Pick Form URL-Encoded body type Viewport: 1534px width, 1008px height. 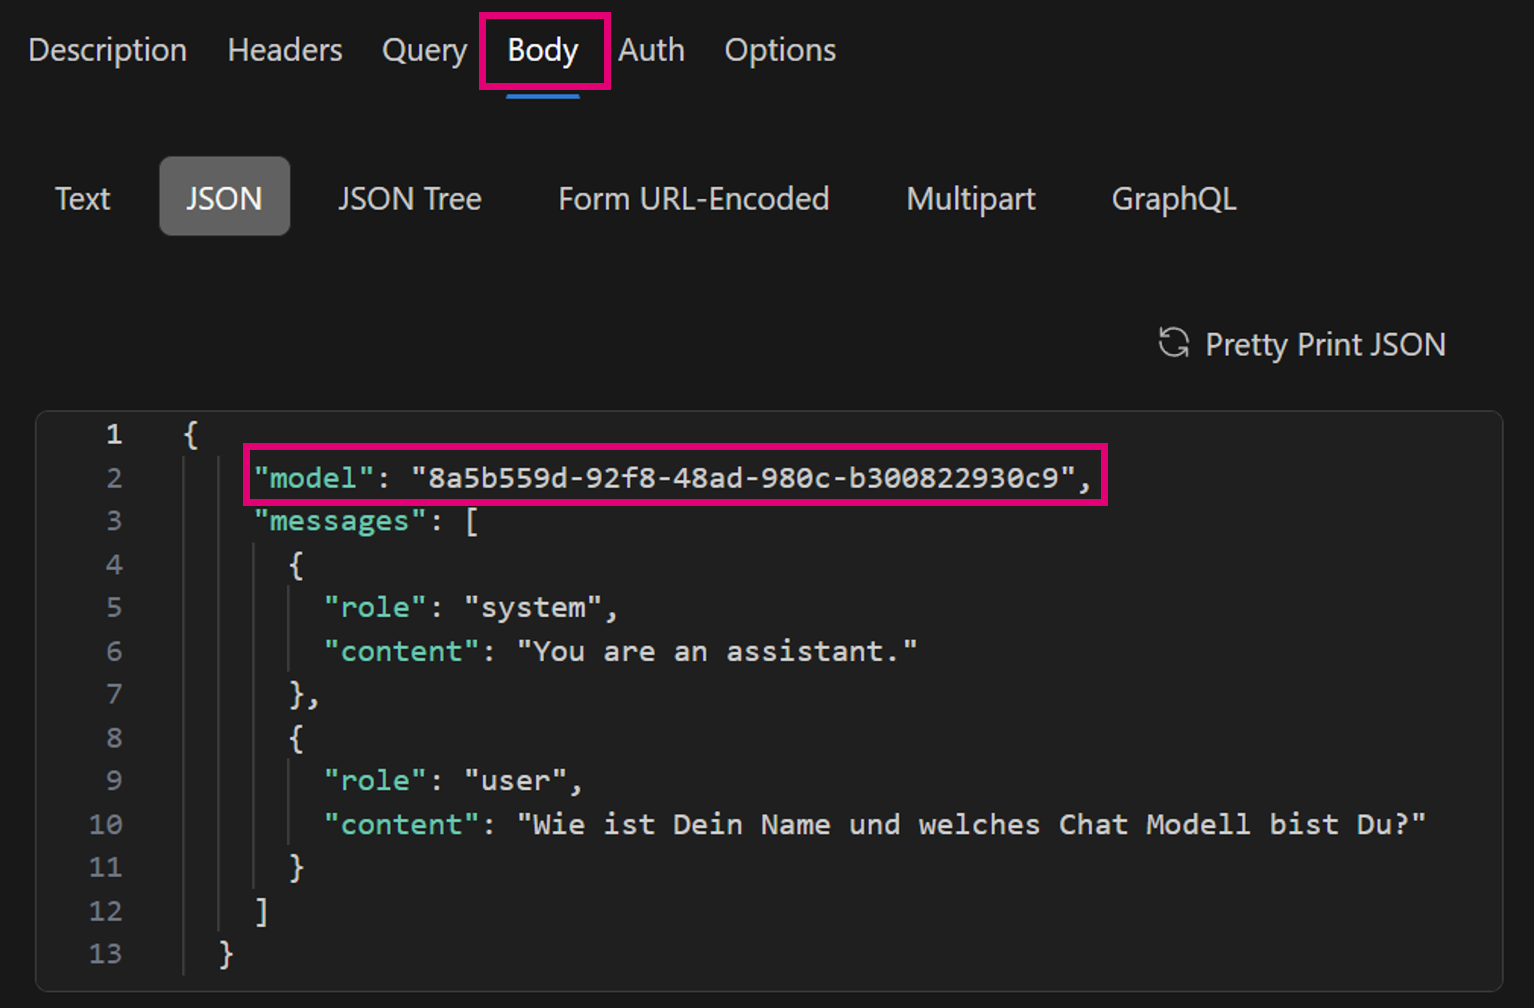693,198
